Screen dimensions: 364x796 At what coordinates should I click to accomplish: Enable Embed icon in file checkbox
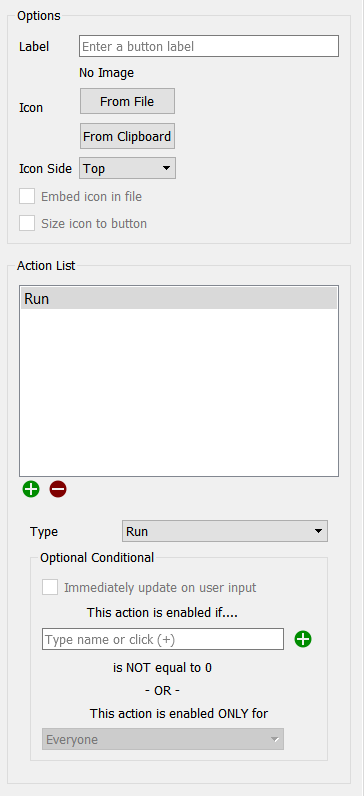pyautogui.click(x=27, y=196)
